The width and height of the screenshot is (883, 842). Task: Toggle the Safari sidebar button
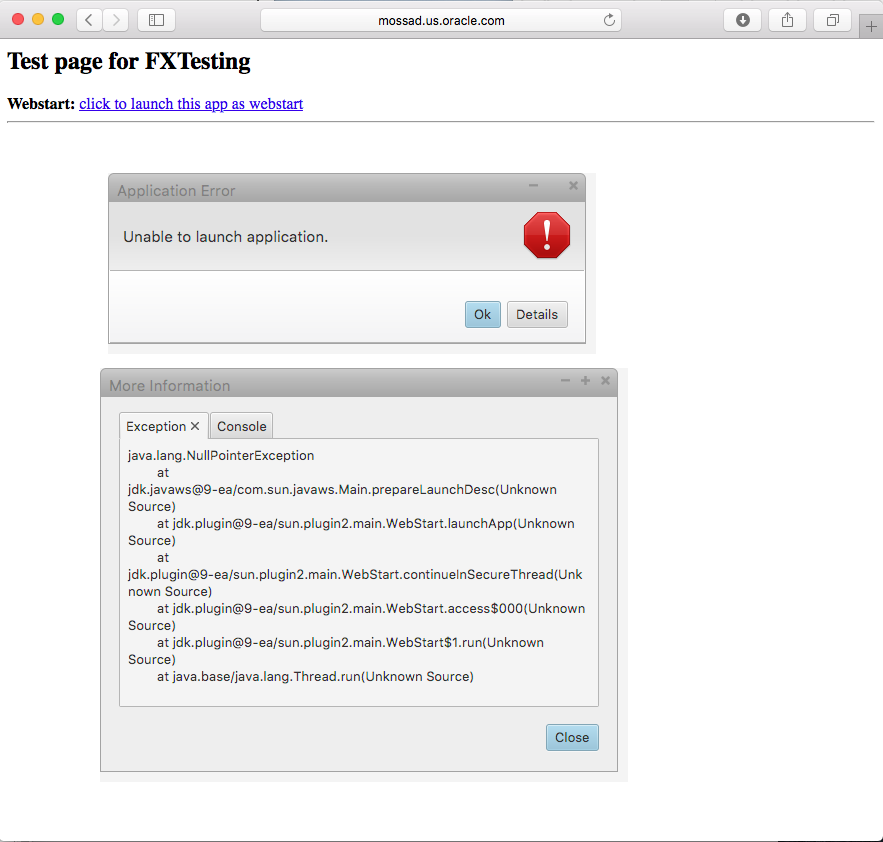coord(156,20)
